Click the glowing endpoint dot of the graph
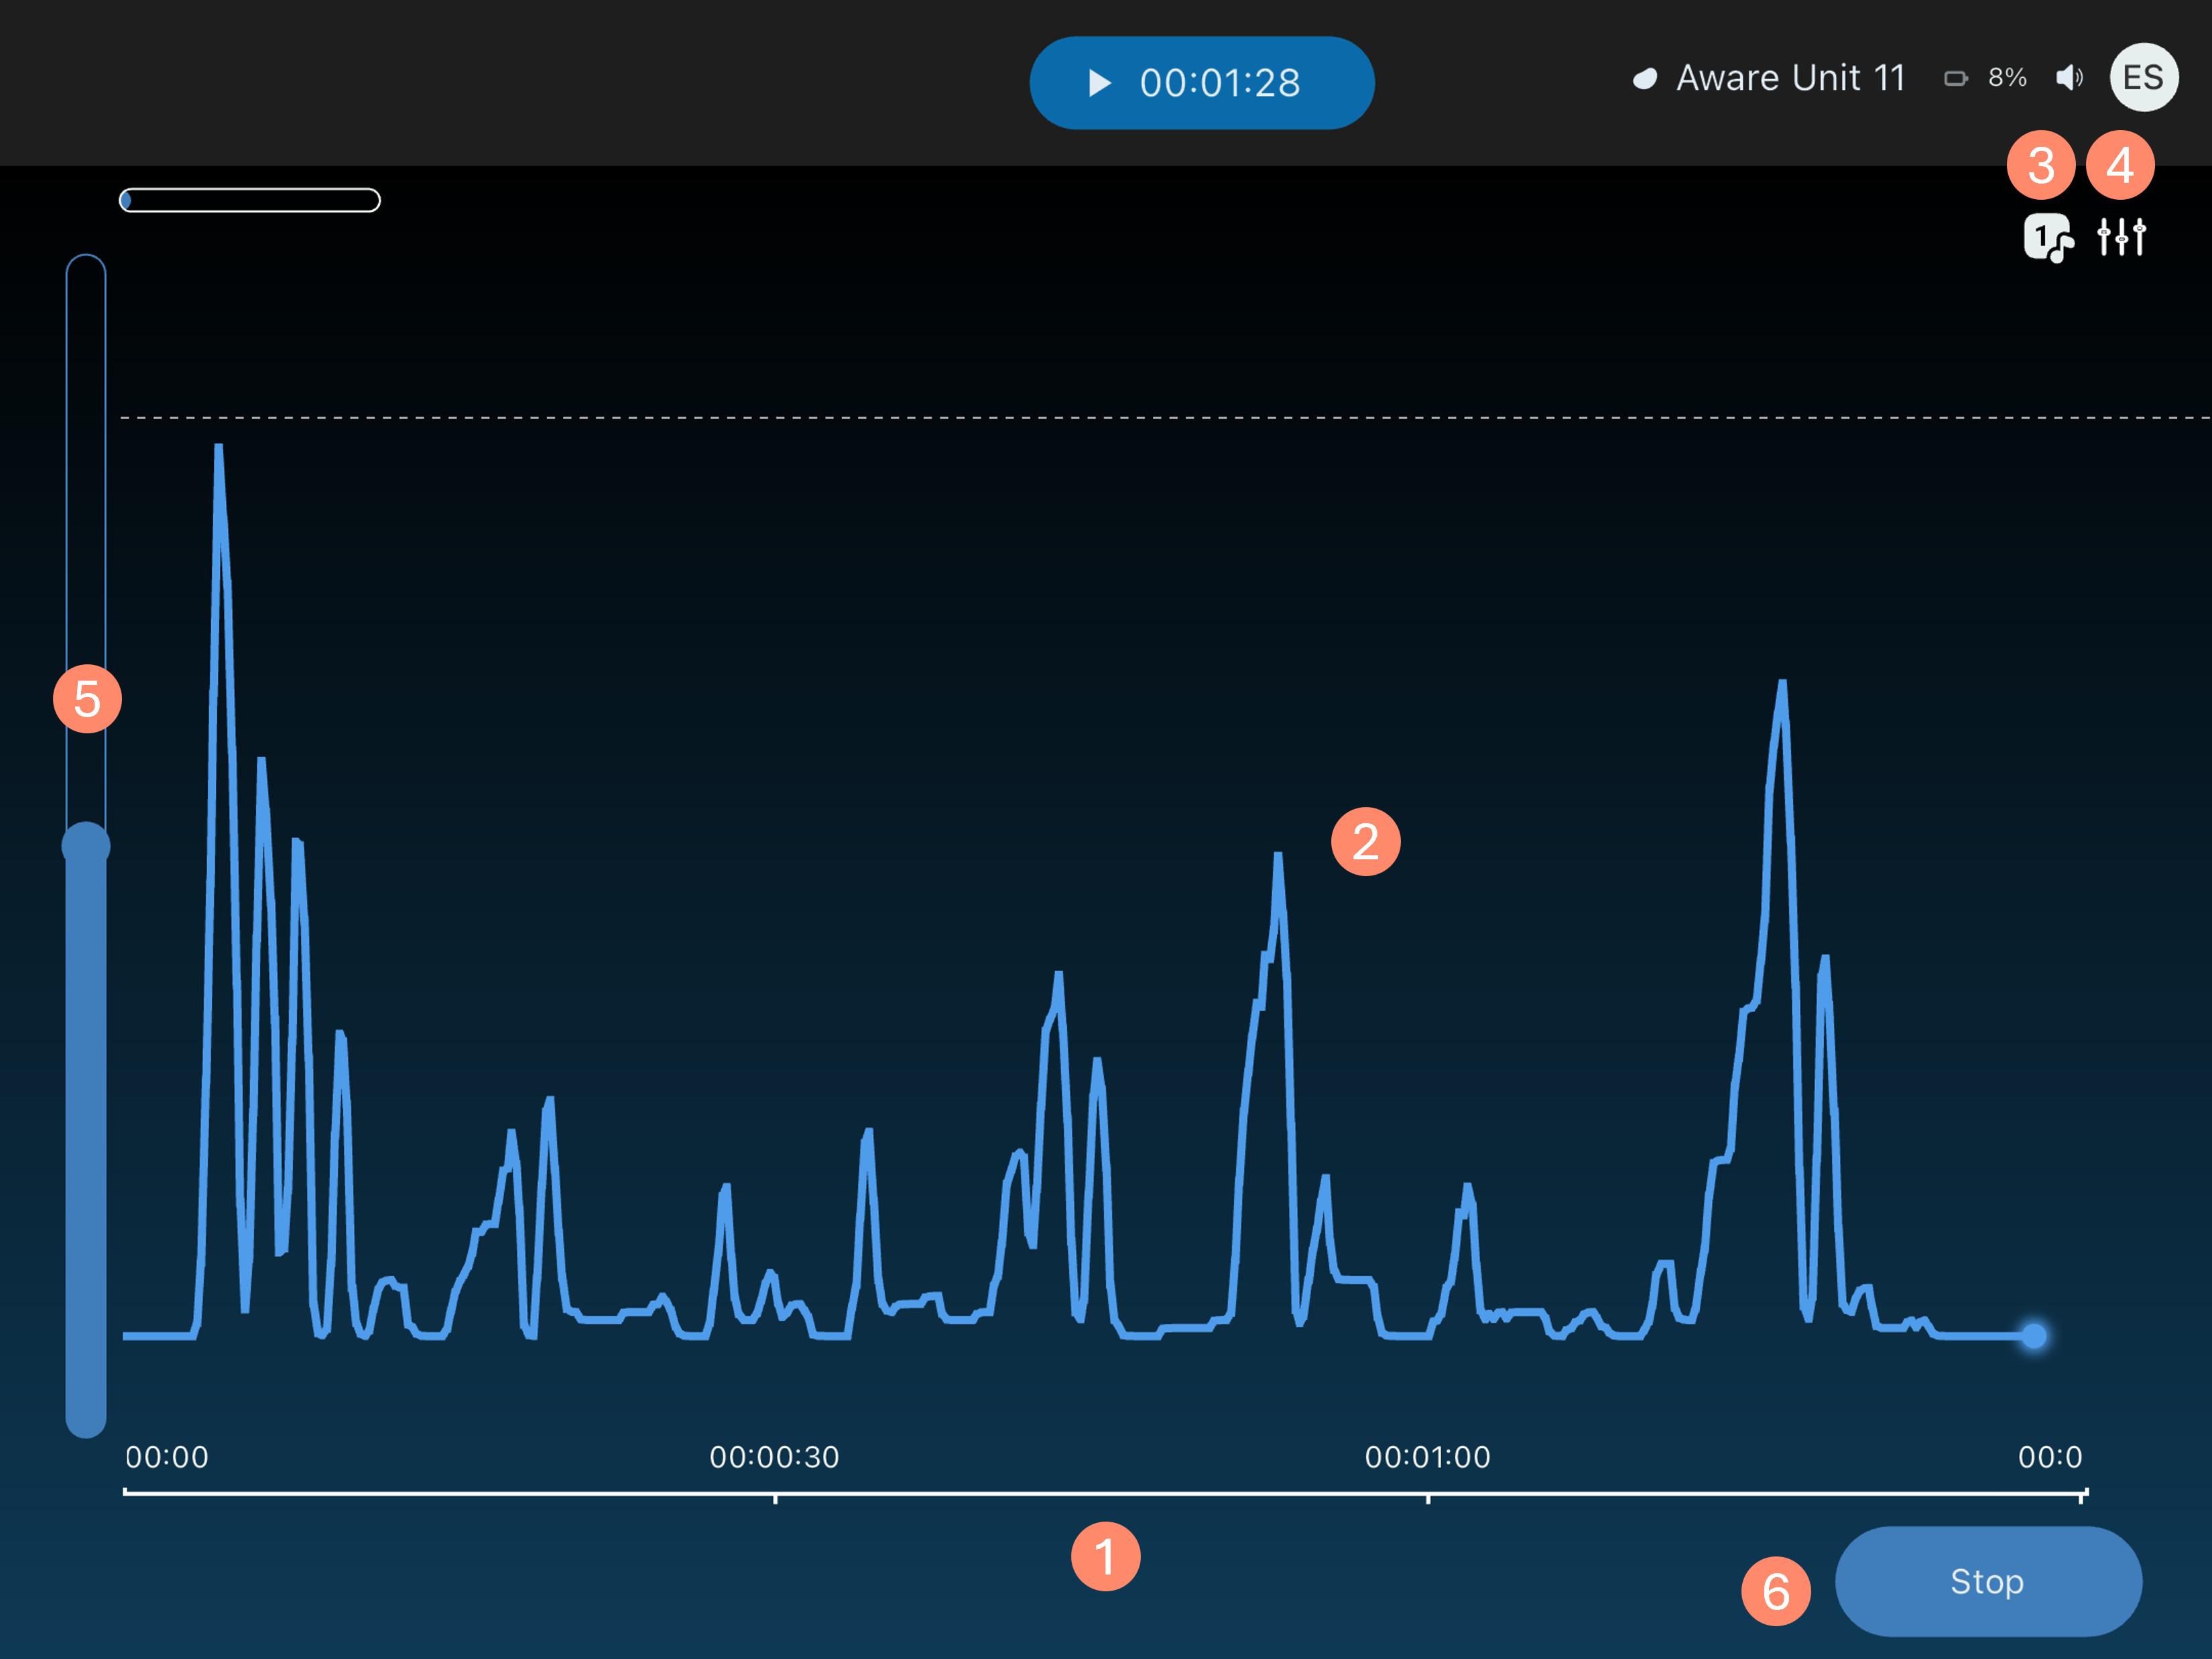The height and width of the screenshot is (1659, 2212). pos(2034,1335)
